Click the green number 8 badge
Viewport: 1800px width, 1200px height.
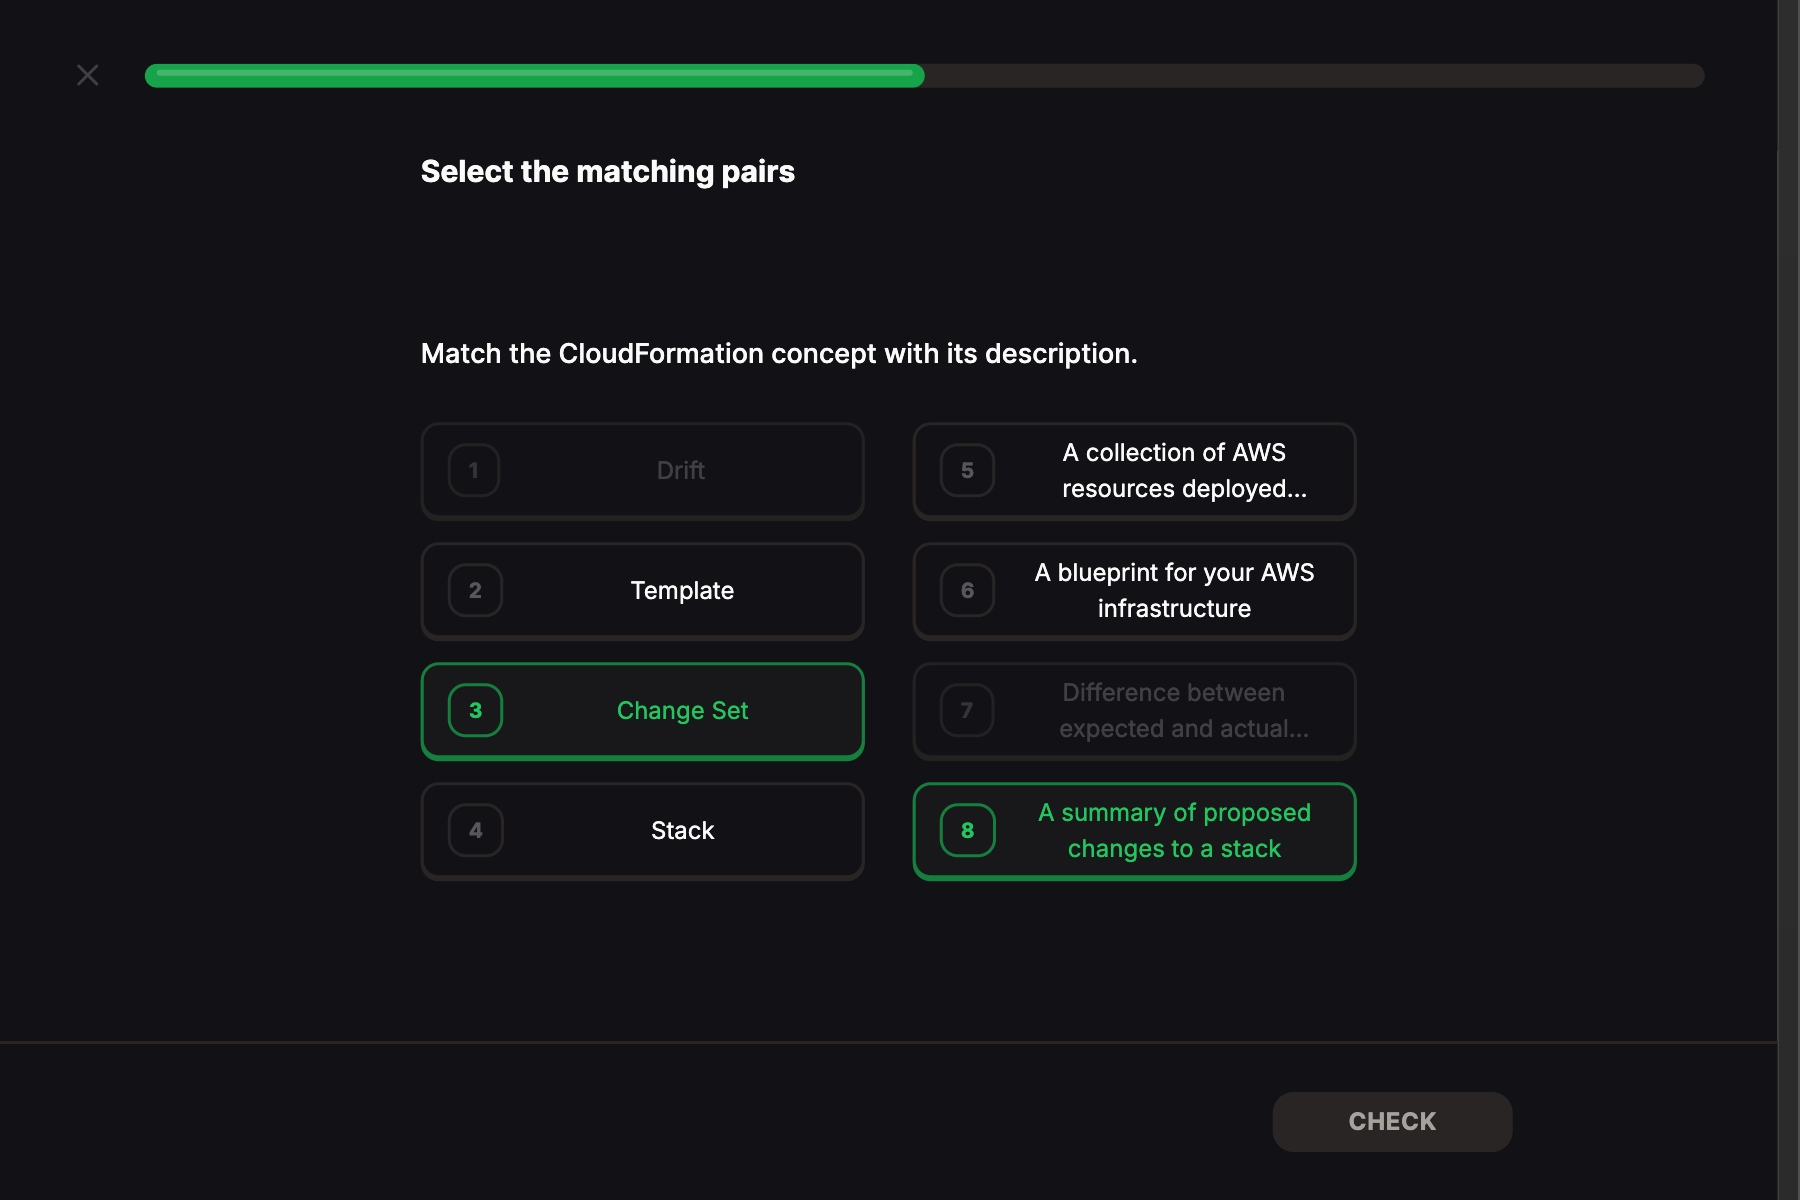pyautogui.click(x=967, y=830)
